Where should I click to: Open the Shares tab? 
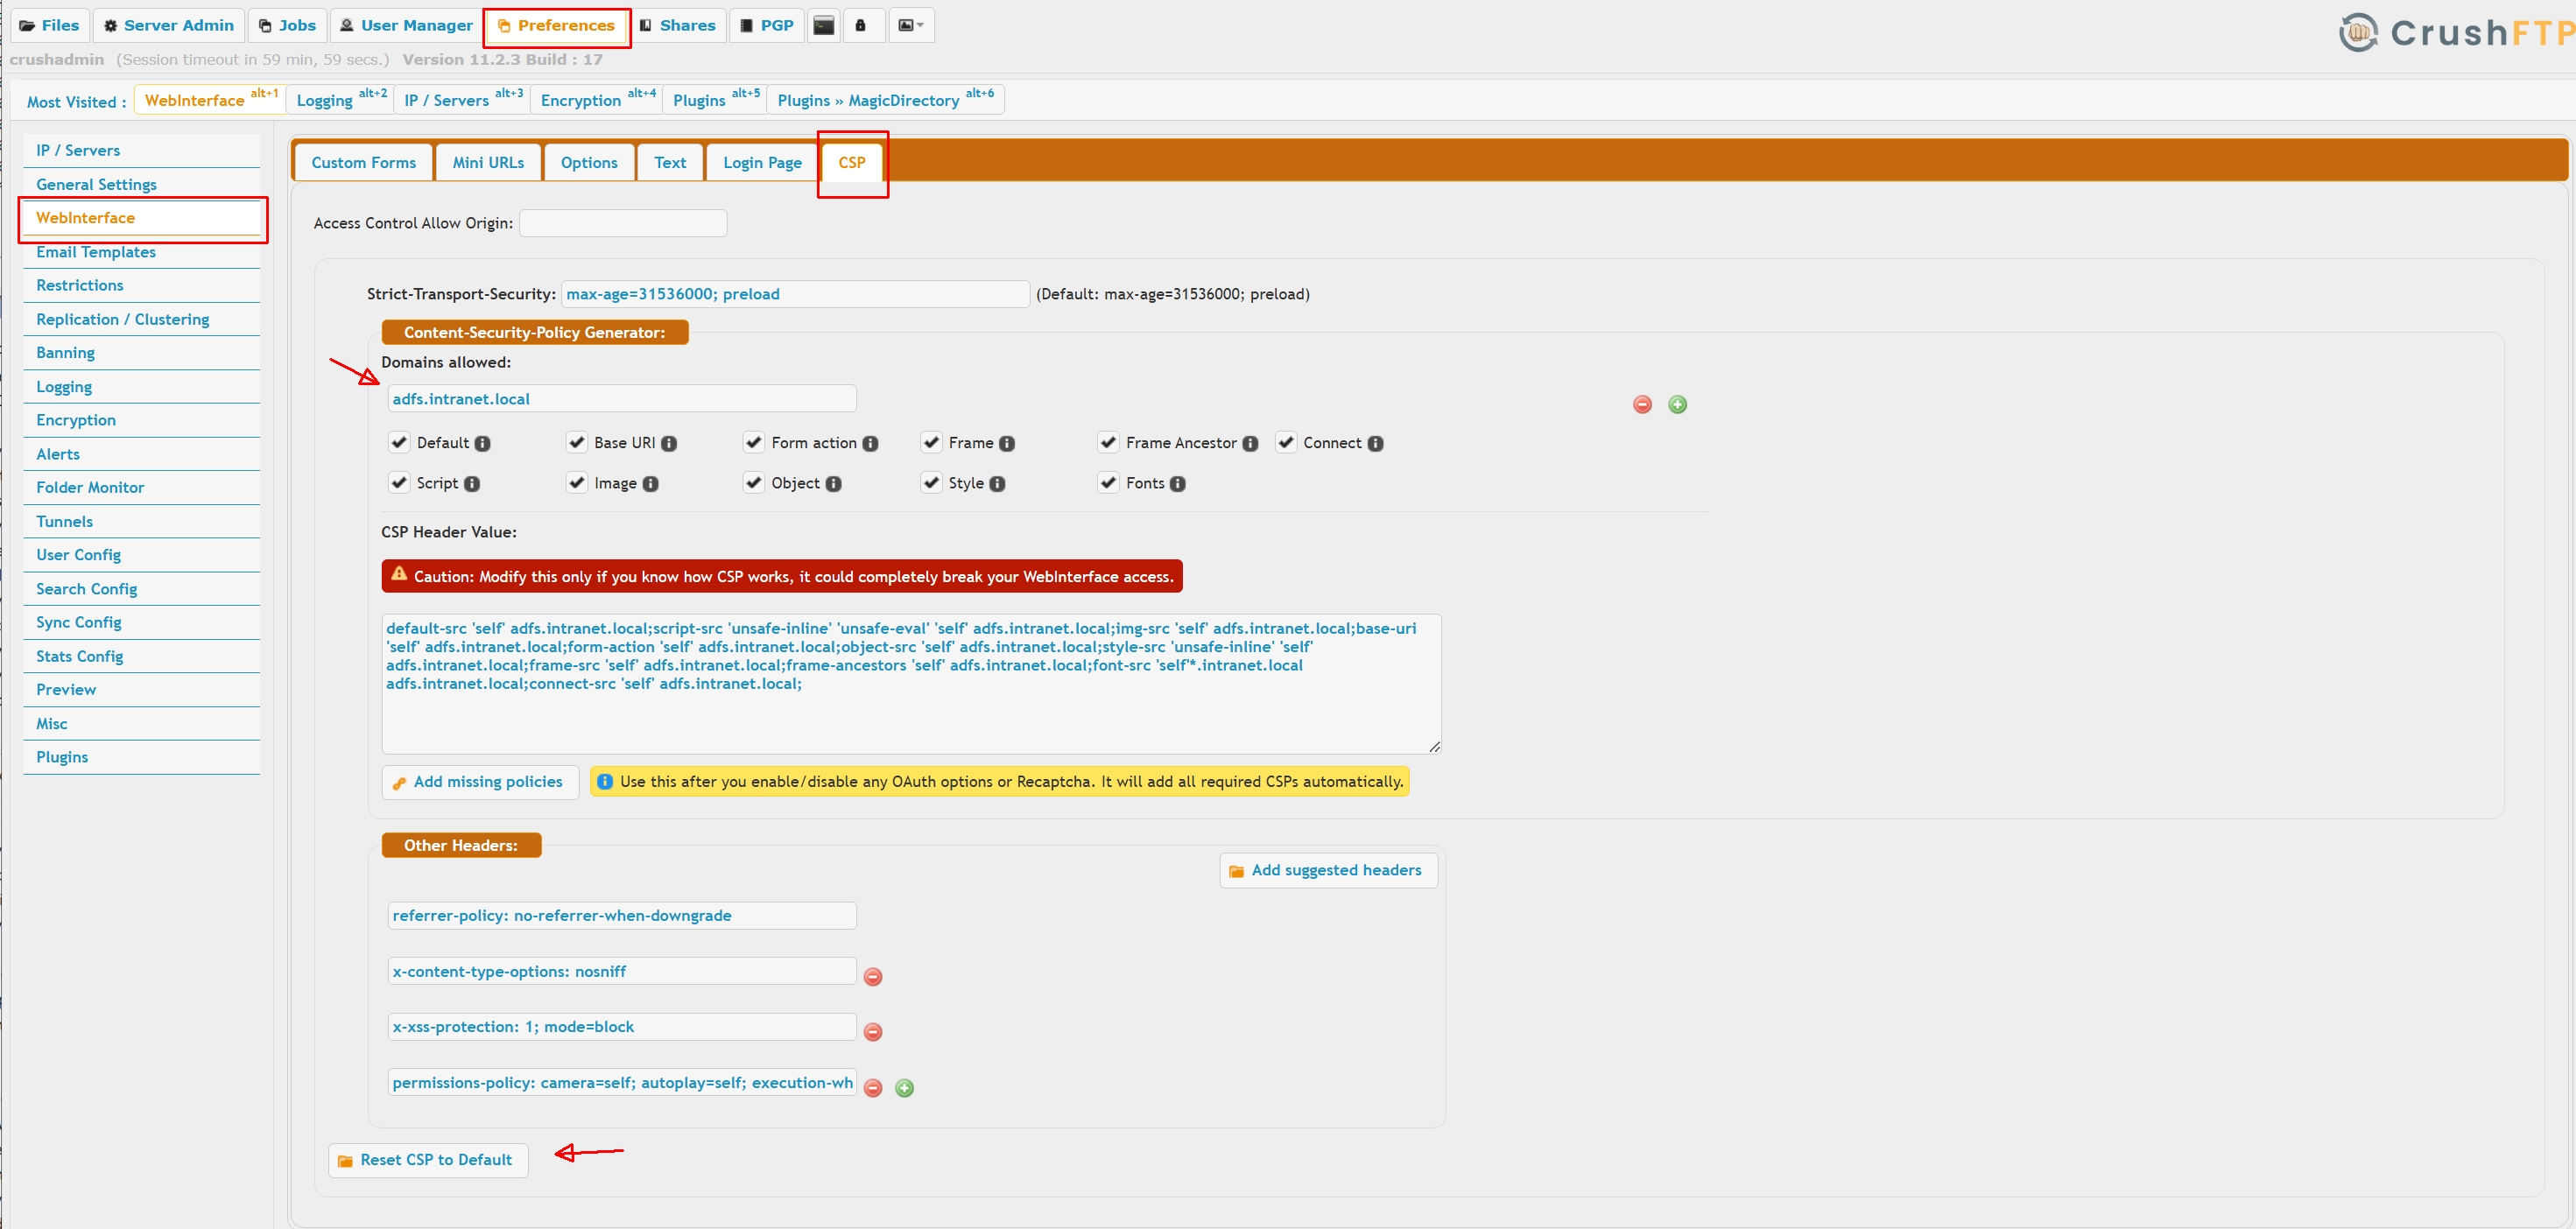click(x=678, y=26)
